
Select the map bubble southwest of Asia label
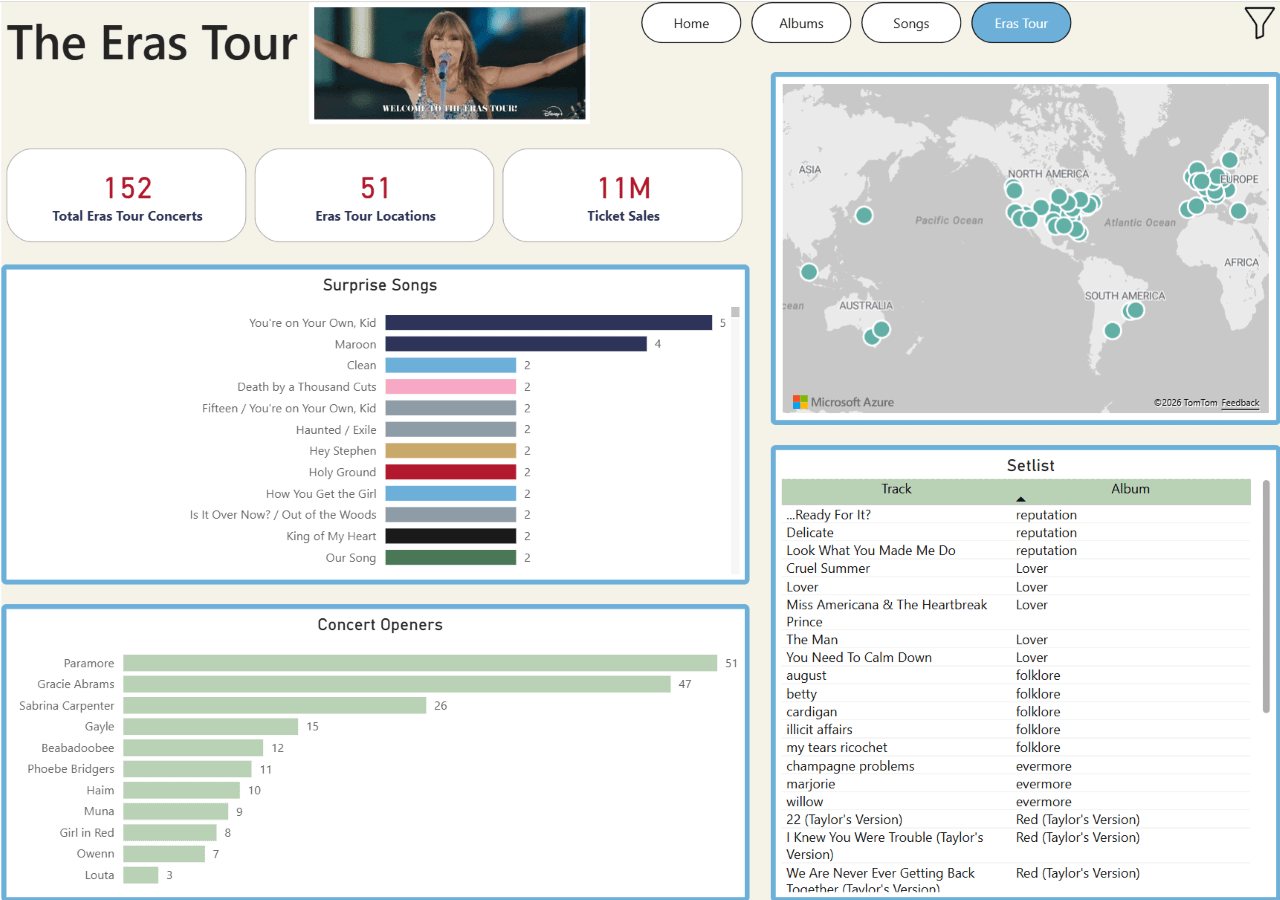[809, 271]
